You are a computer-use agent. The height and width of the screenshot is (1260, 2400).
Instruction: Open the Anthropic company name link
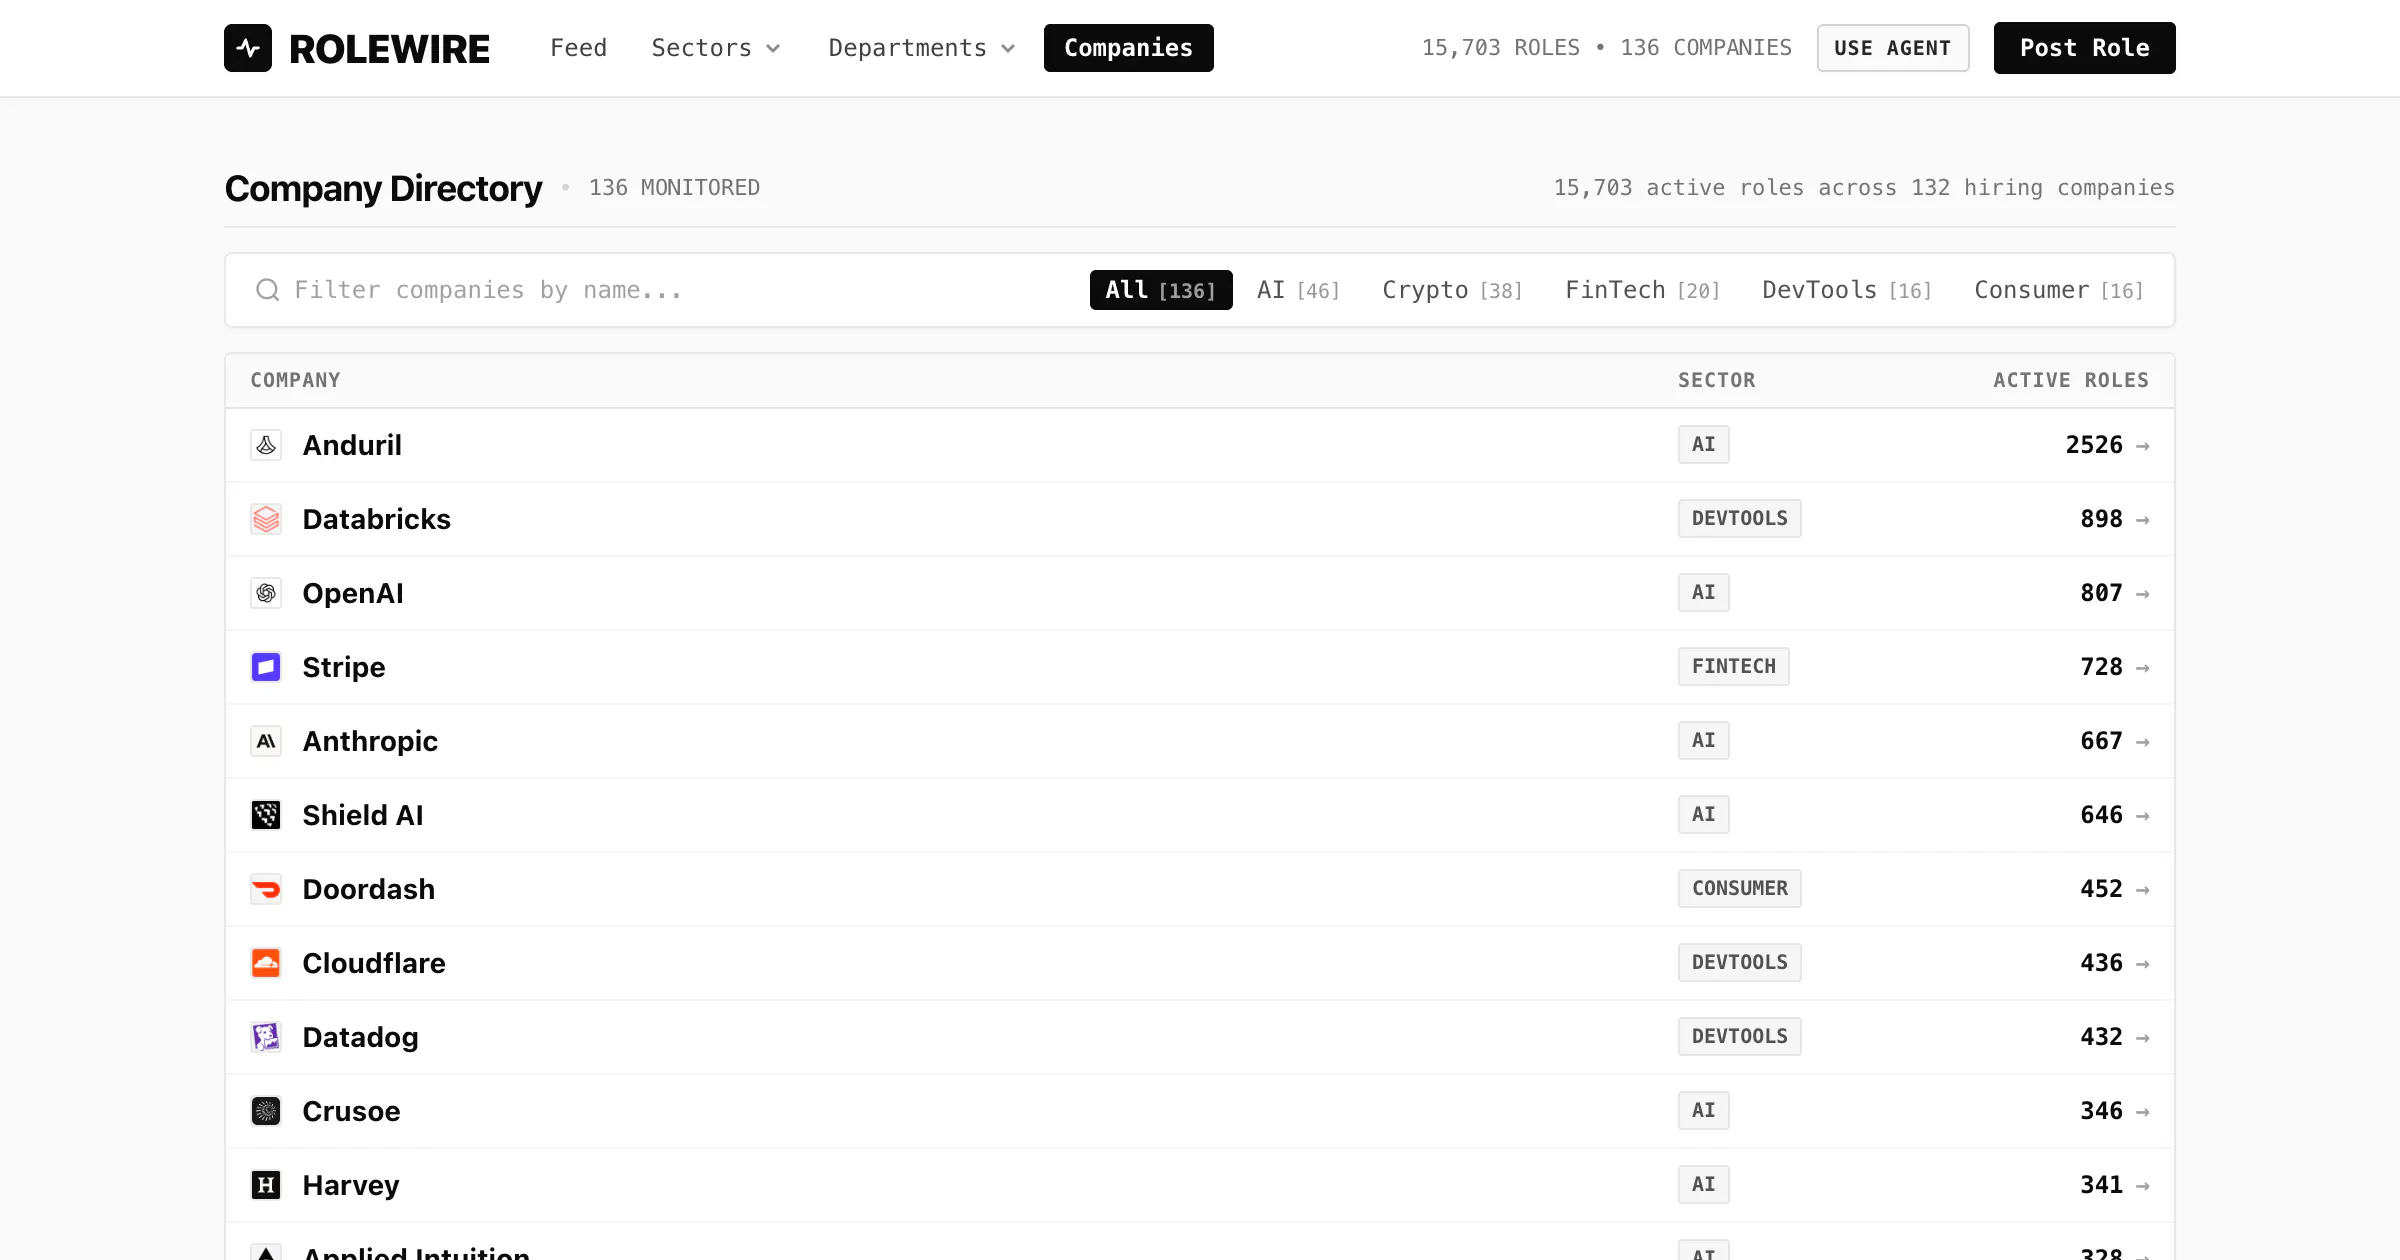[x=370, y=741]
